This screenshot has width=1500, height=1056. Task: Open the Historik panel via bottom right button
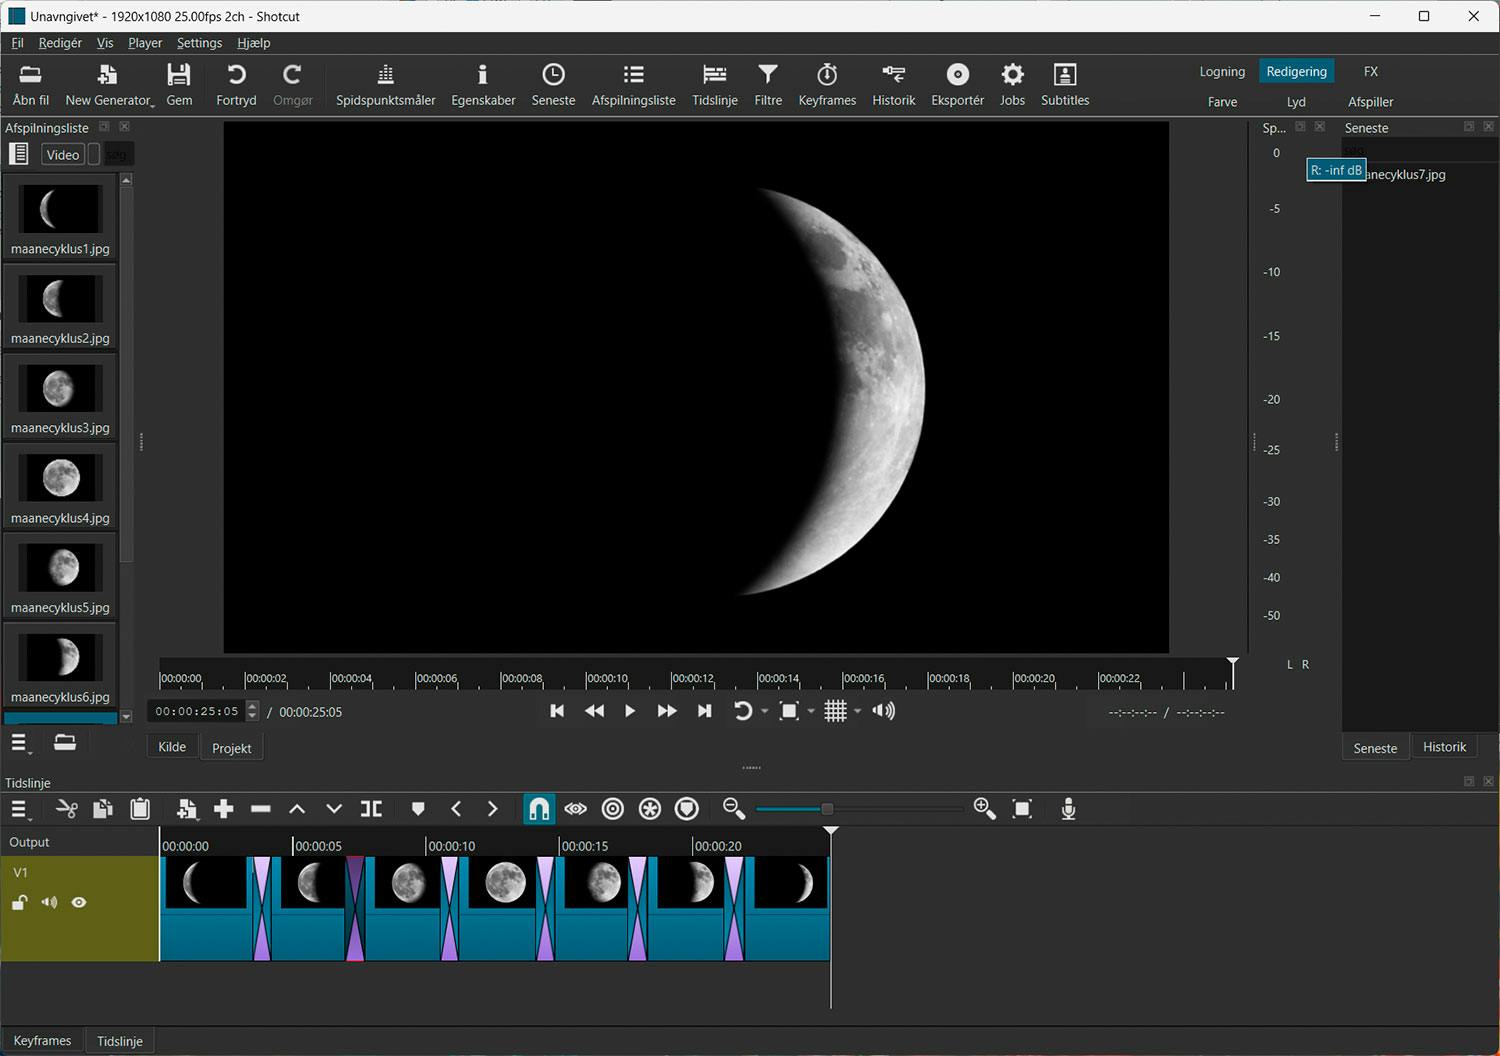[x=1444, y=746]
